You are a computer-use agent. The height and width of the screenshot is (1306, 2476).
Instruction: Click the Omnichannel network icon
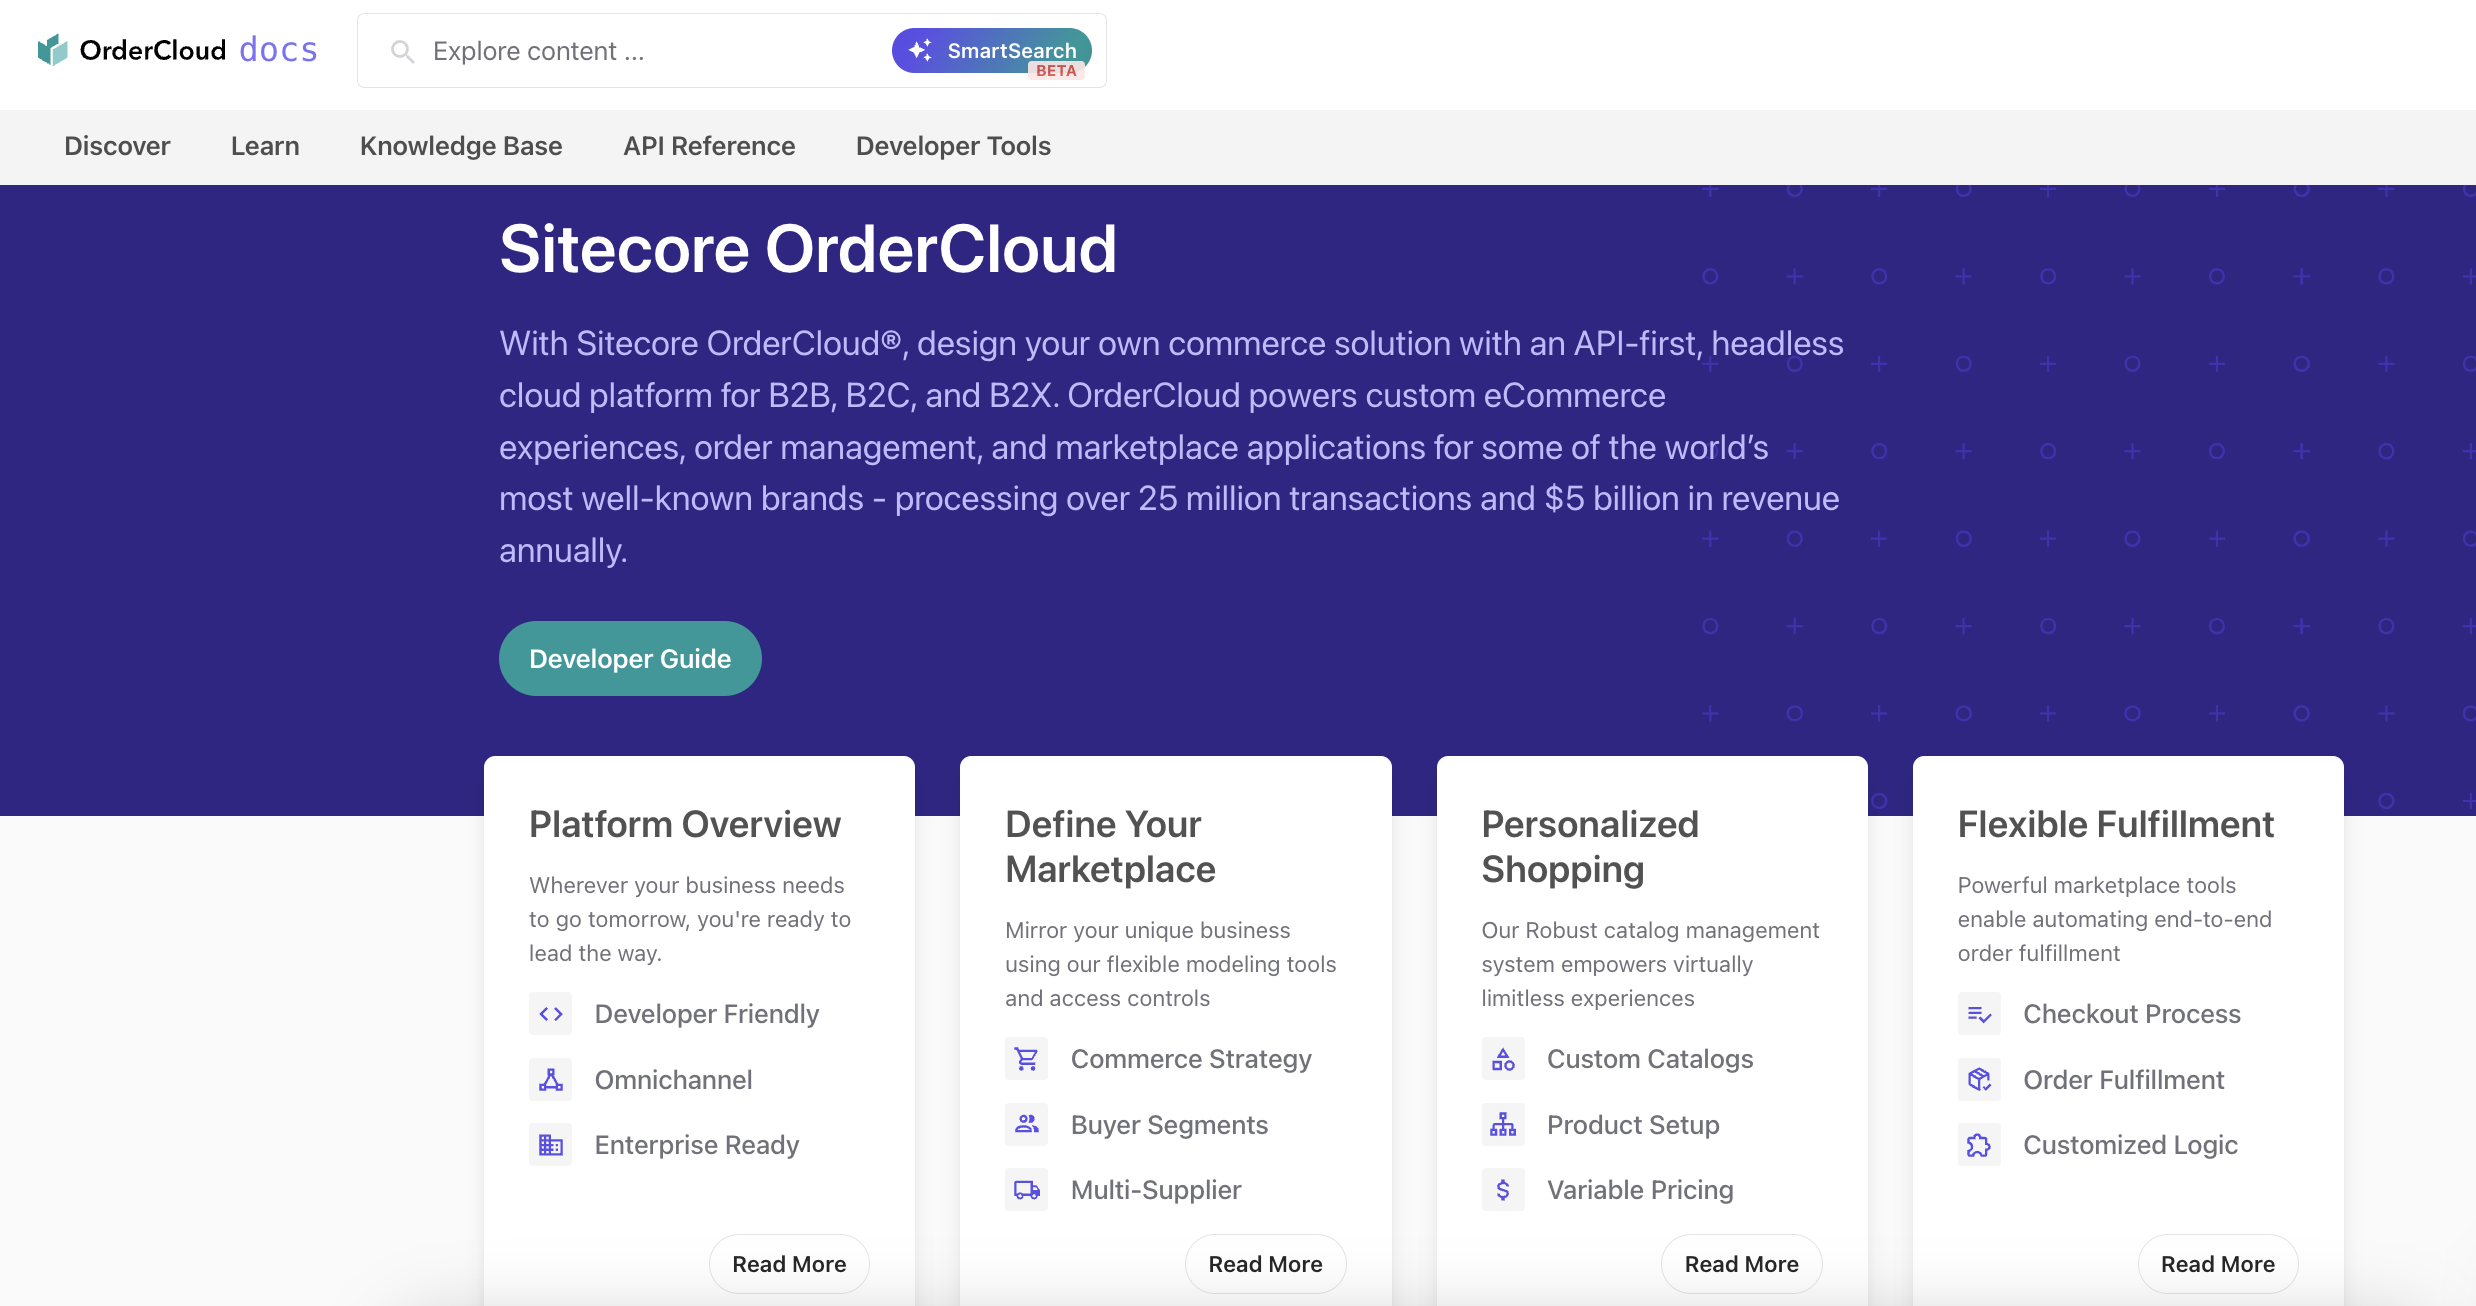pyautogui.click(x=551, y=1080)
